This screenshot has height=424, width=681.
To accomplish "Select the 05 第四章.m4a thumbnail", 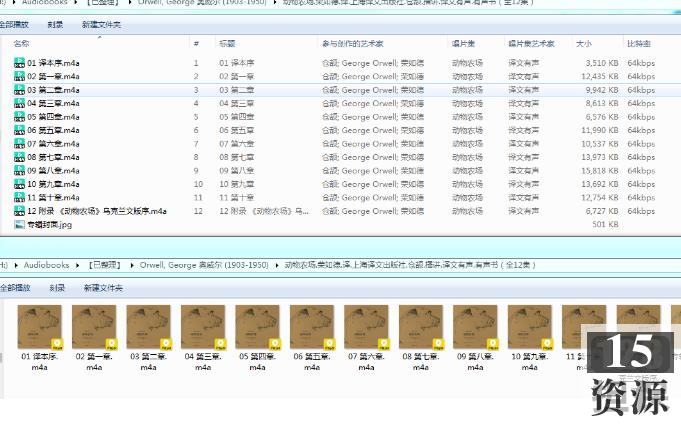I will [258, 327].
